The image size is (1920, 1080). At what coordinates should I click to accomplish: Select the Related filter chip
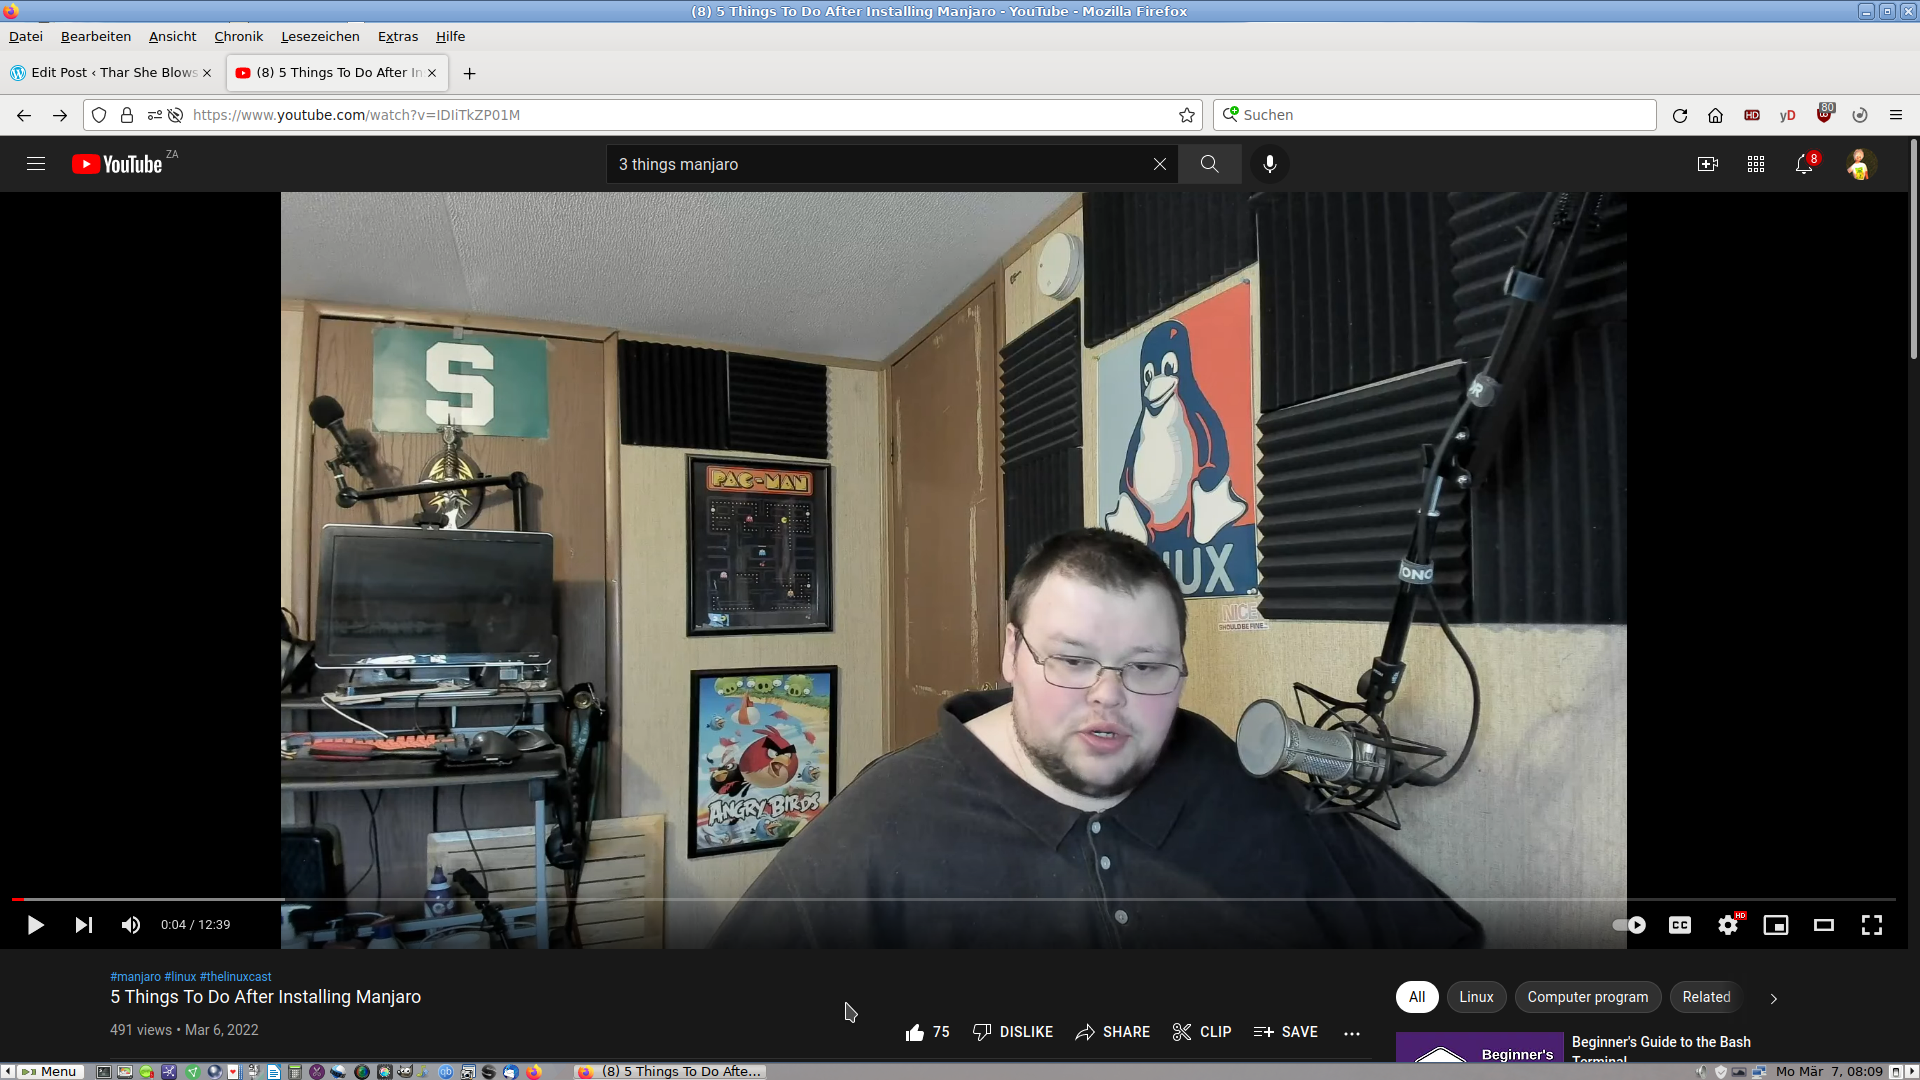coord(1706,997)
